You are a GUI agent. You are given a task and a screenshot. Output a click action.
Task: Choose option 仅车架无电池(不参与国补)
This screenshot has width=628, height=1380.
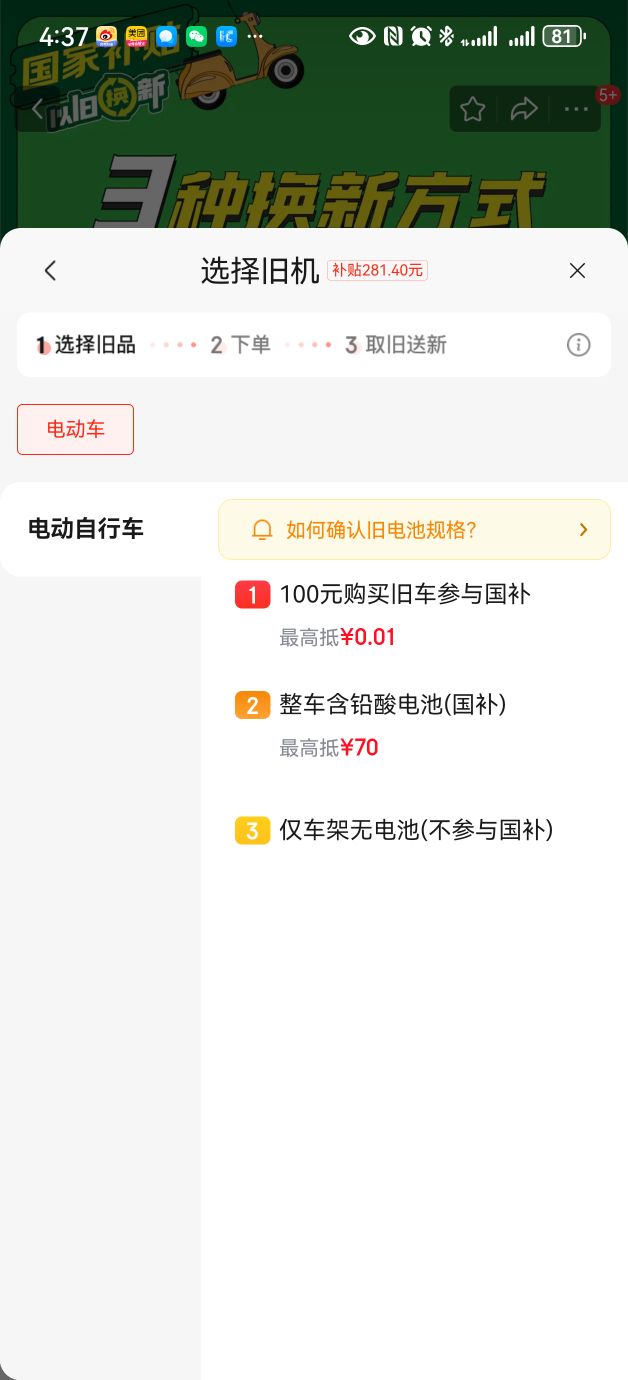[x=416, y=830]
